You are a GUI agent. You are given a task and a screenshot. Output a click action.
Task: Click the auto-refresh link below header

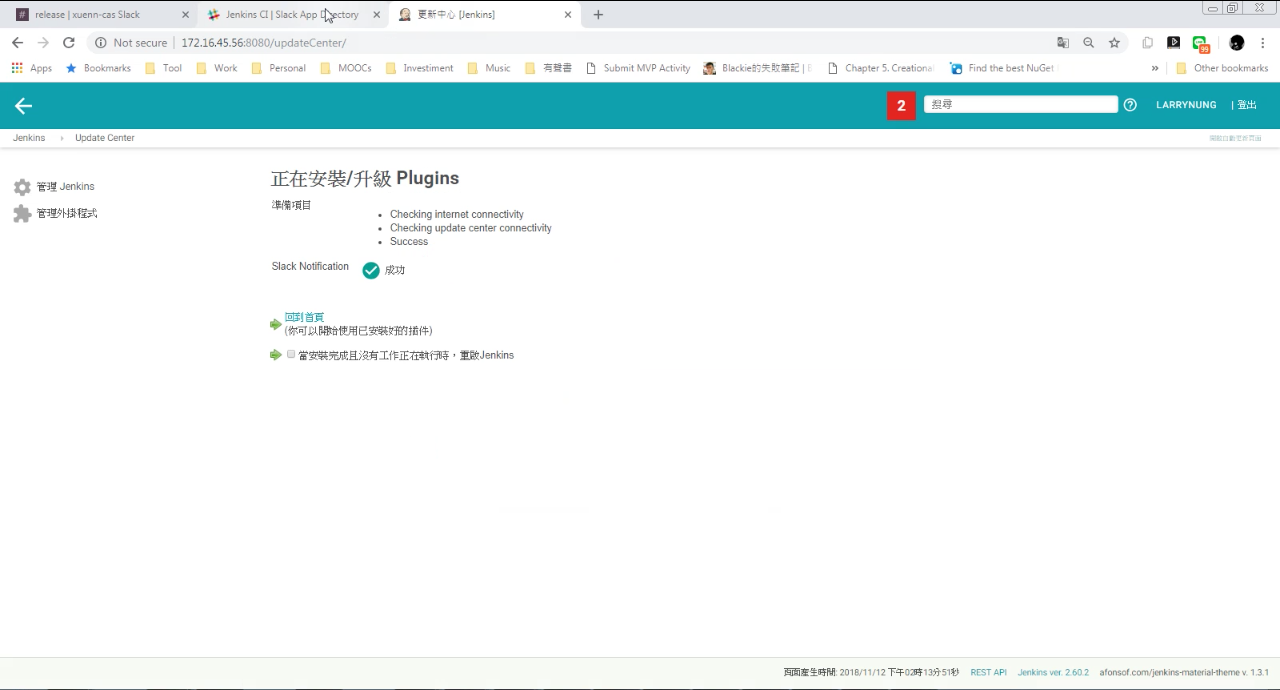pyautogui.click(x=1235, y=138)
